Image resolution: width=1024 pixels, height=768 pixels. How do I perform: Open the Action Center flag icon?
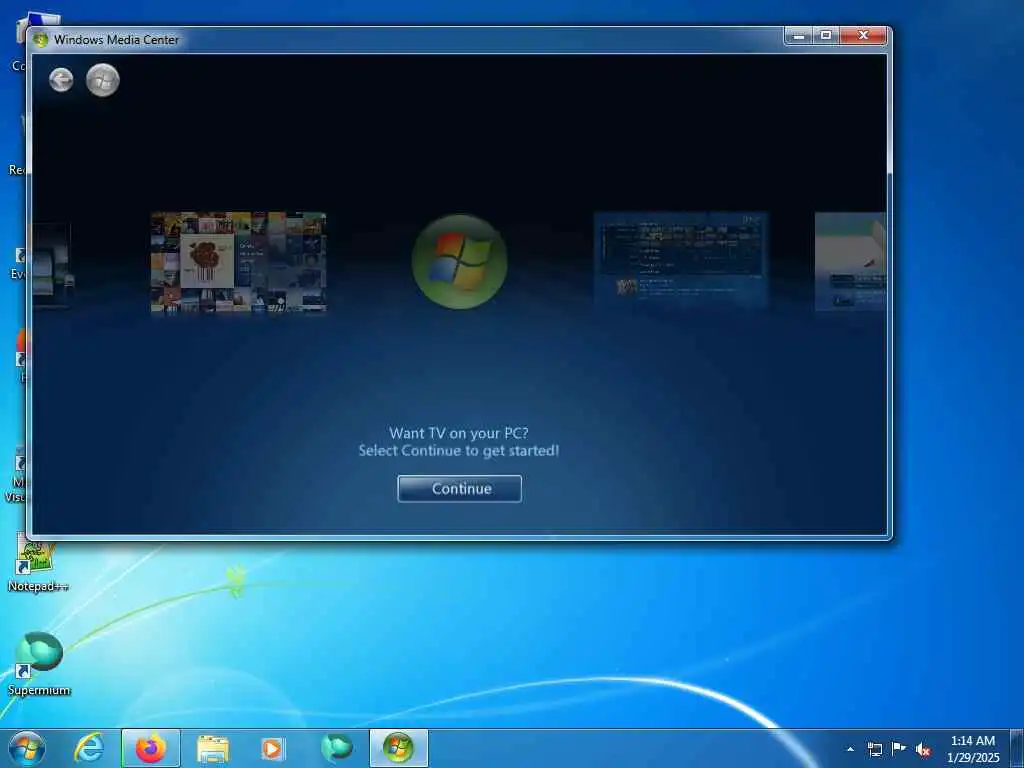click(899, 748)
